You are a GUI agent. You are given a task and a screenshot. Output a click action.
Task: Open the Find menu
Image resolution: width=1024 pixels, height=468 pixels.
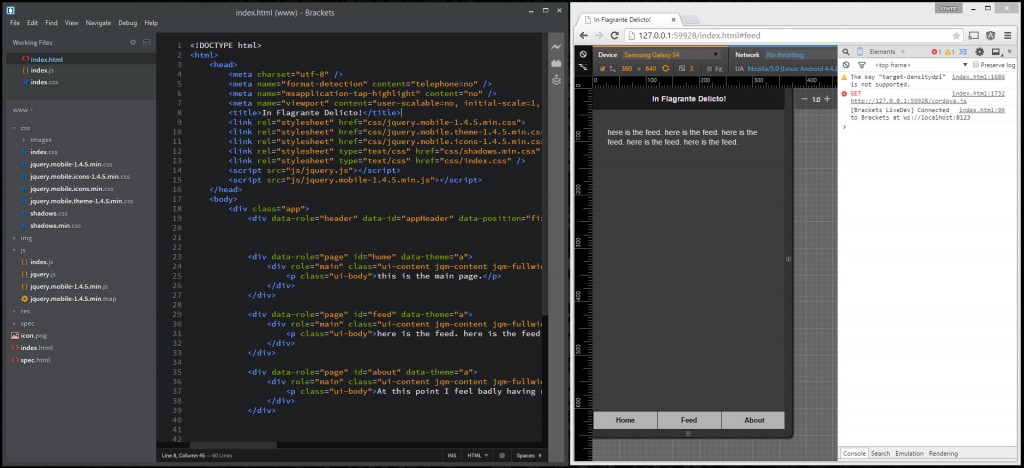(x=52, y=23)
